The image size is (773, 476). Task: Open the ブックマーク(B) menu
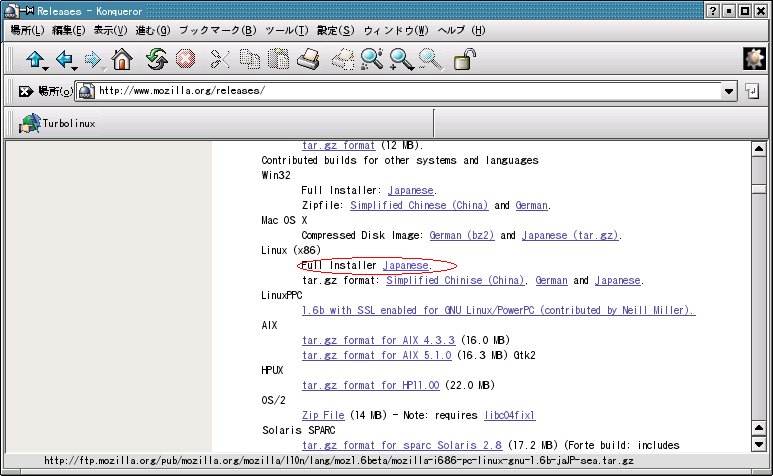pyautogui.click(x=217, y=31)
